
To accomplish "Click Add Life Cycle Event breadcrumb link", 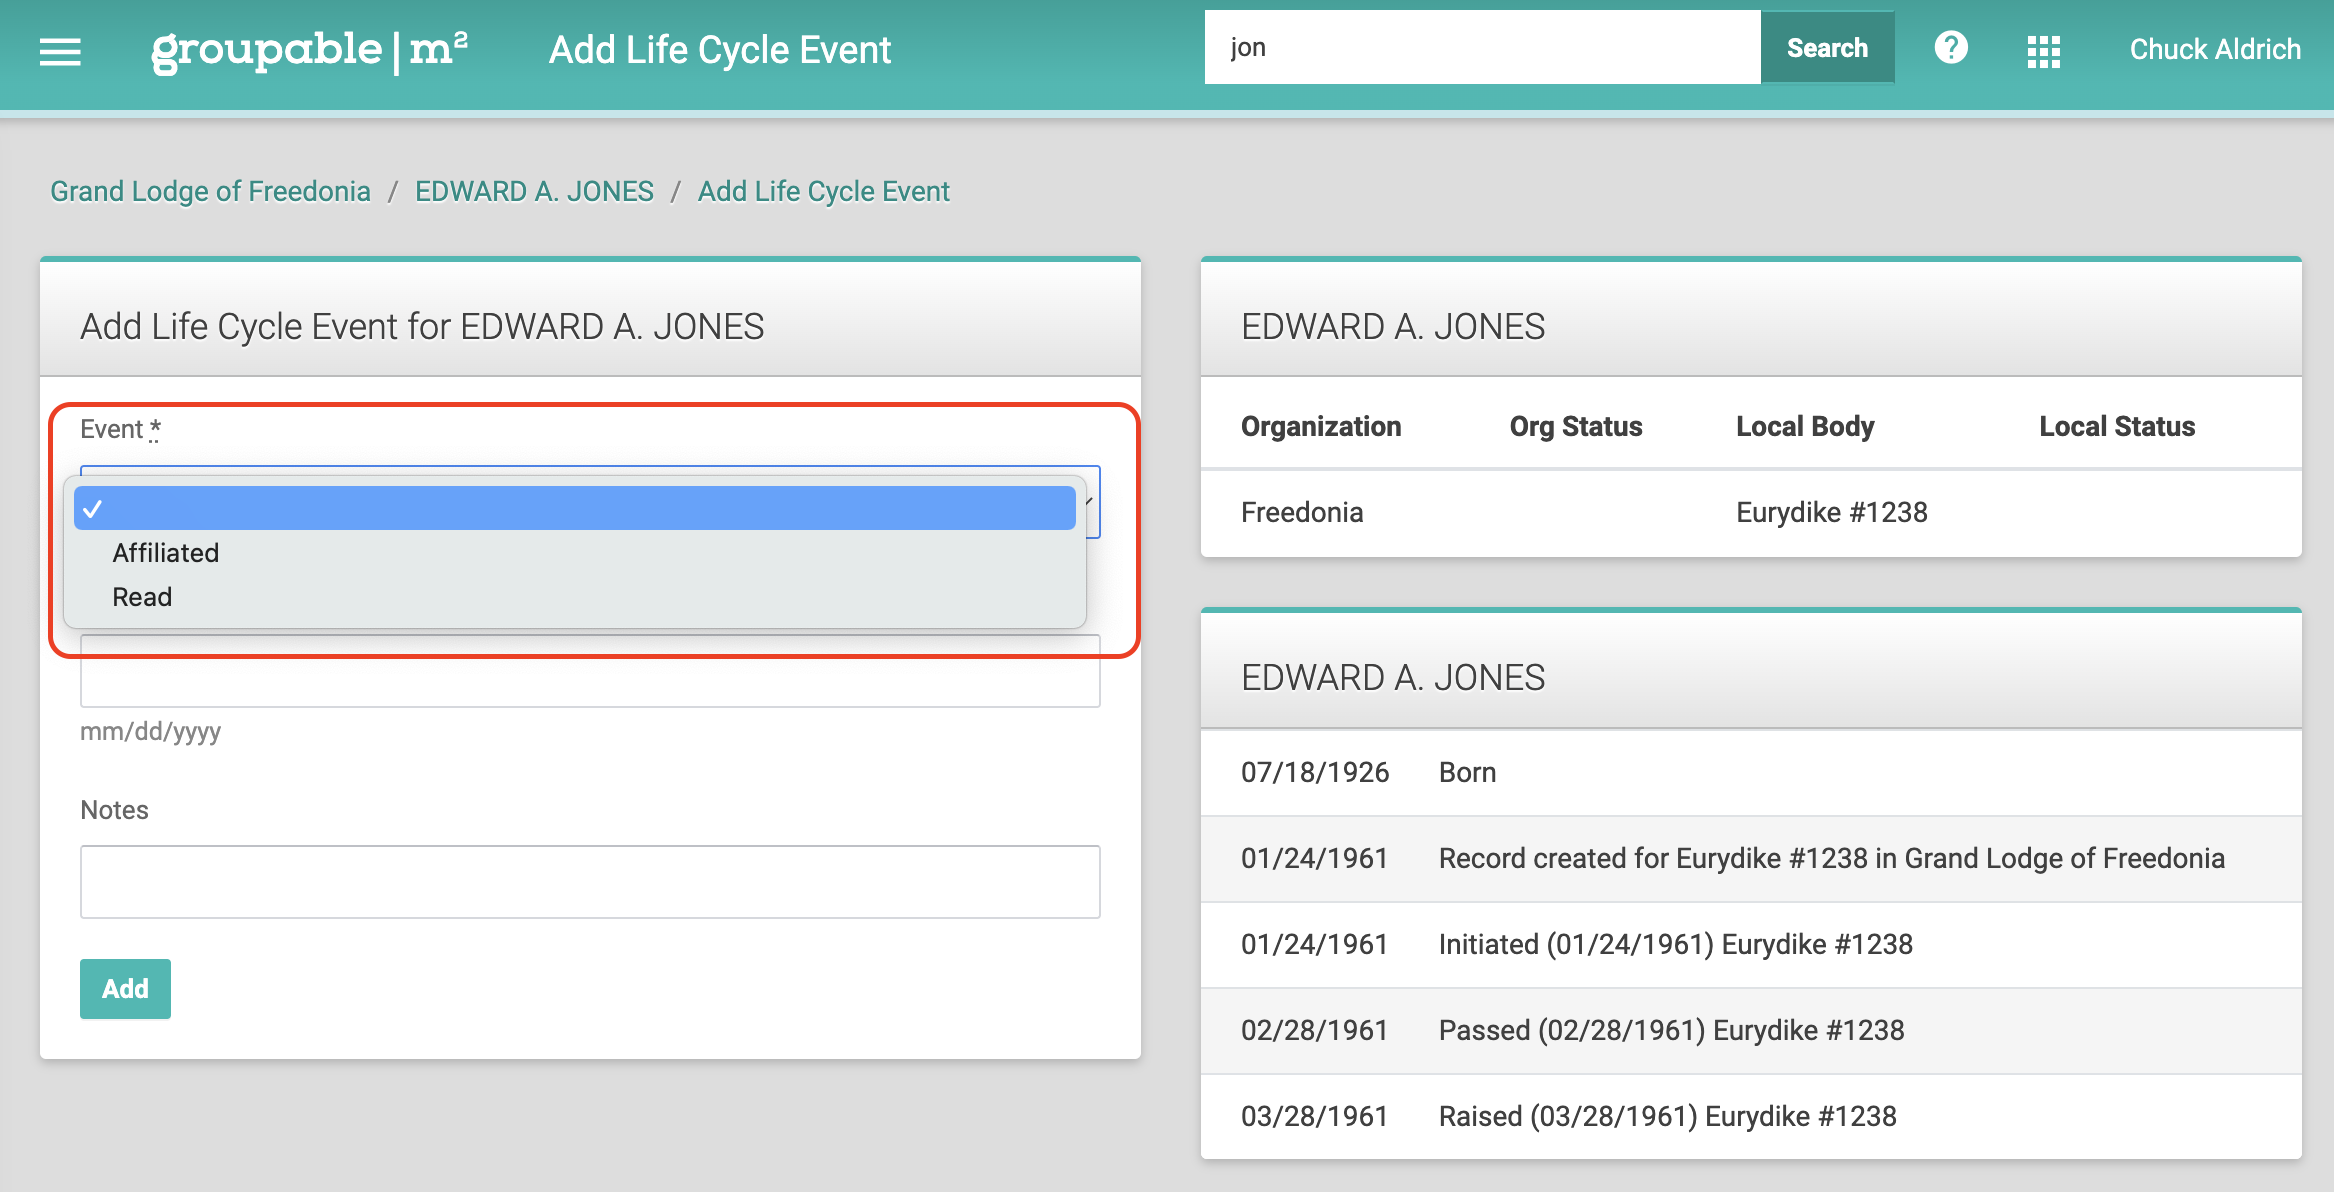I will tap(823, 191).
